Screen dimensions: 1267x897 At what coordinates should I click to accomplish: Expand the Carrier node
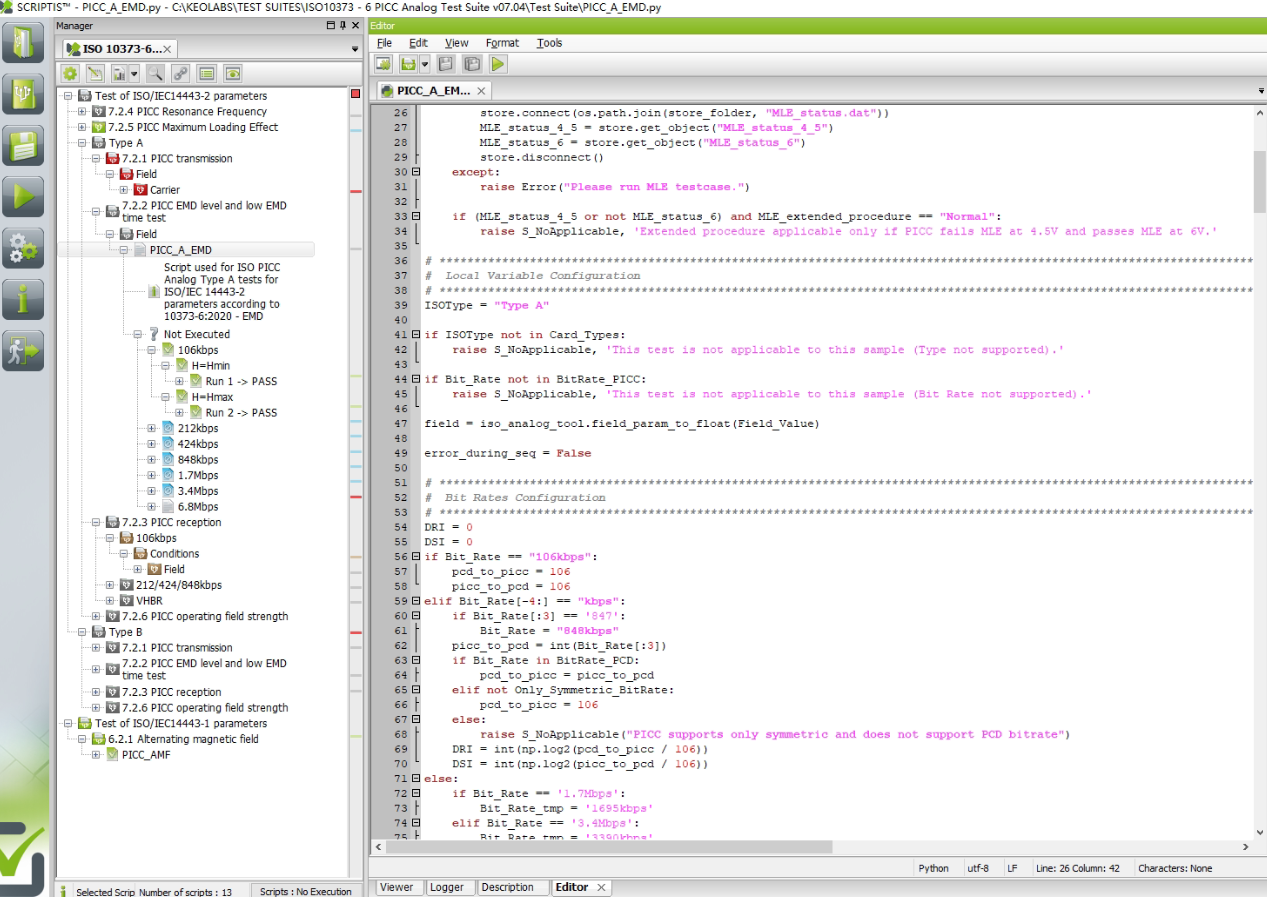point(124,190)
